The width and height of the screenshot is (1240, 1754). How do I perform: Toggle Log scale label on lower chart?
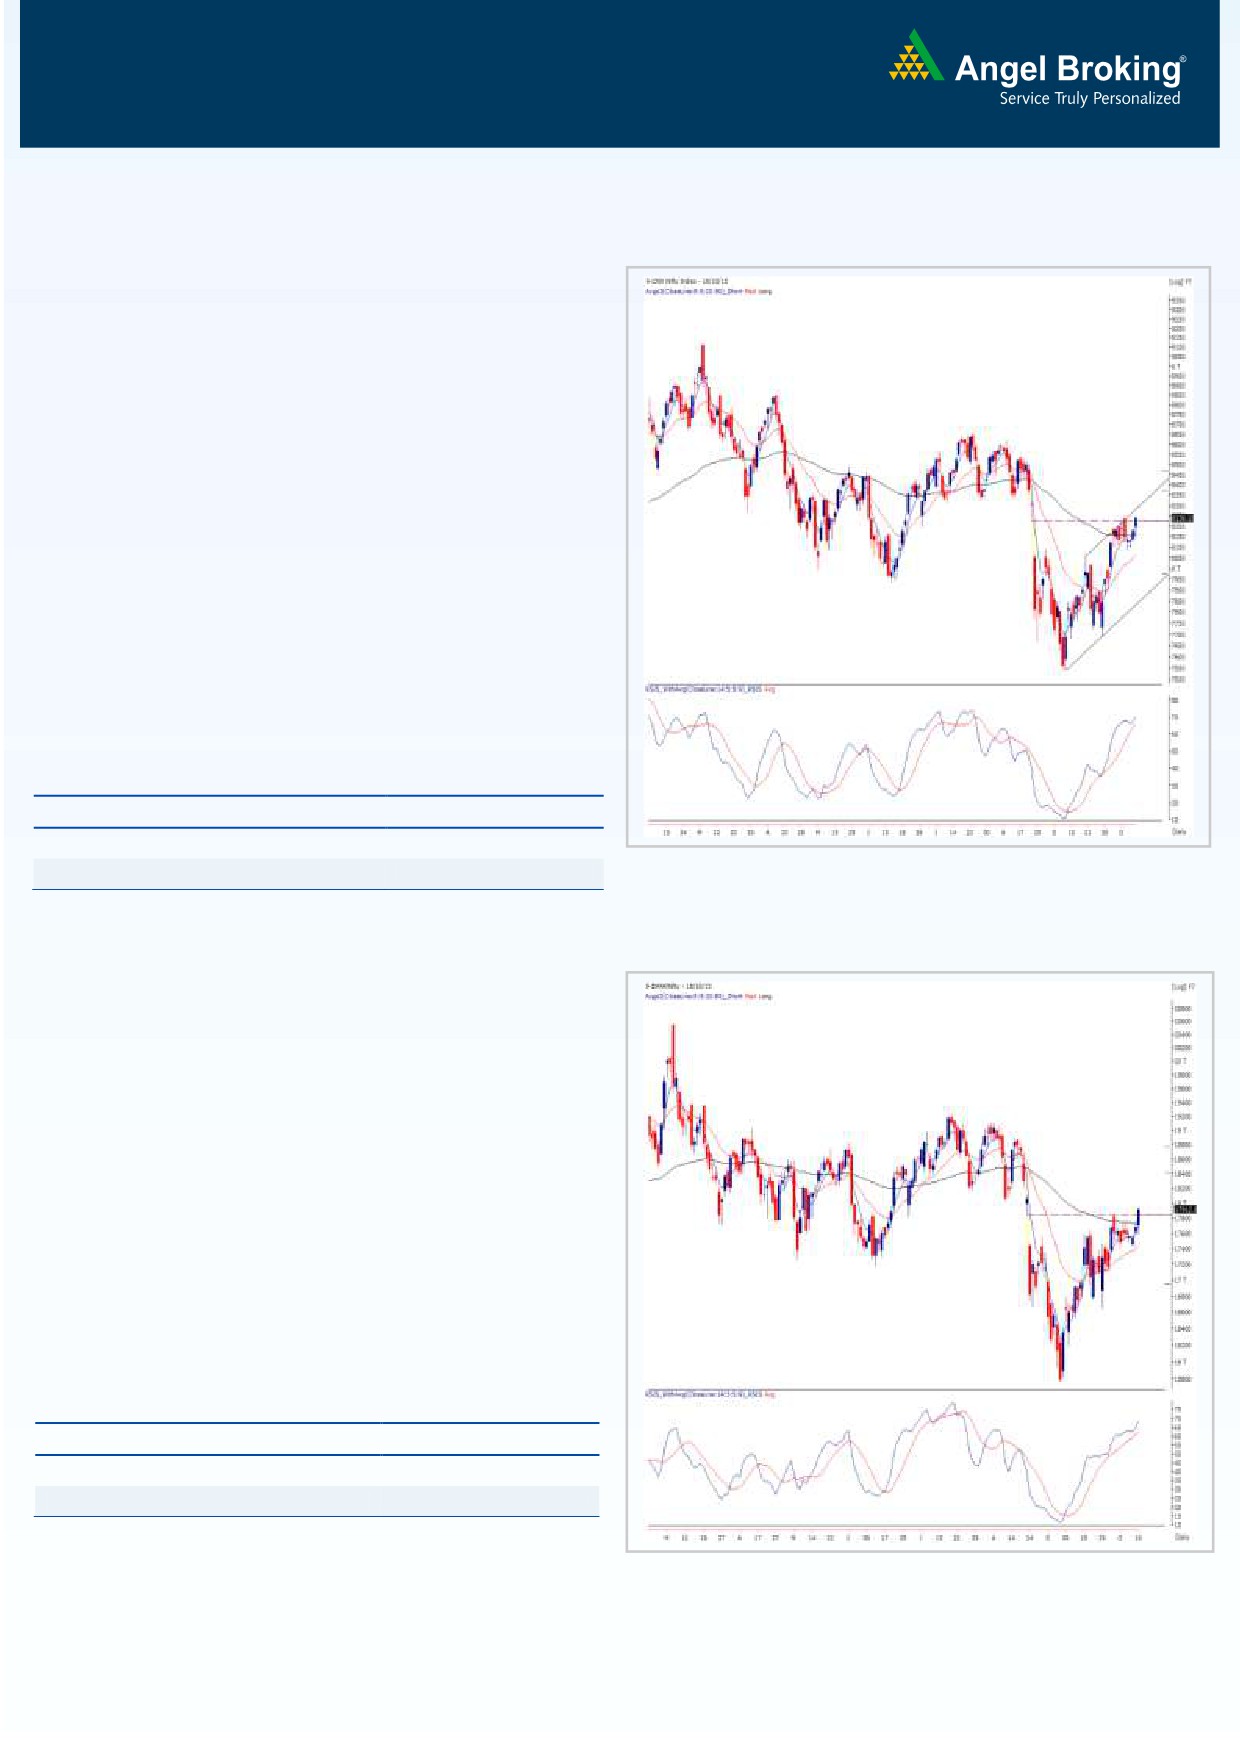[1182, 987]
